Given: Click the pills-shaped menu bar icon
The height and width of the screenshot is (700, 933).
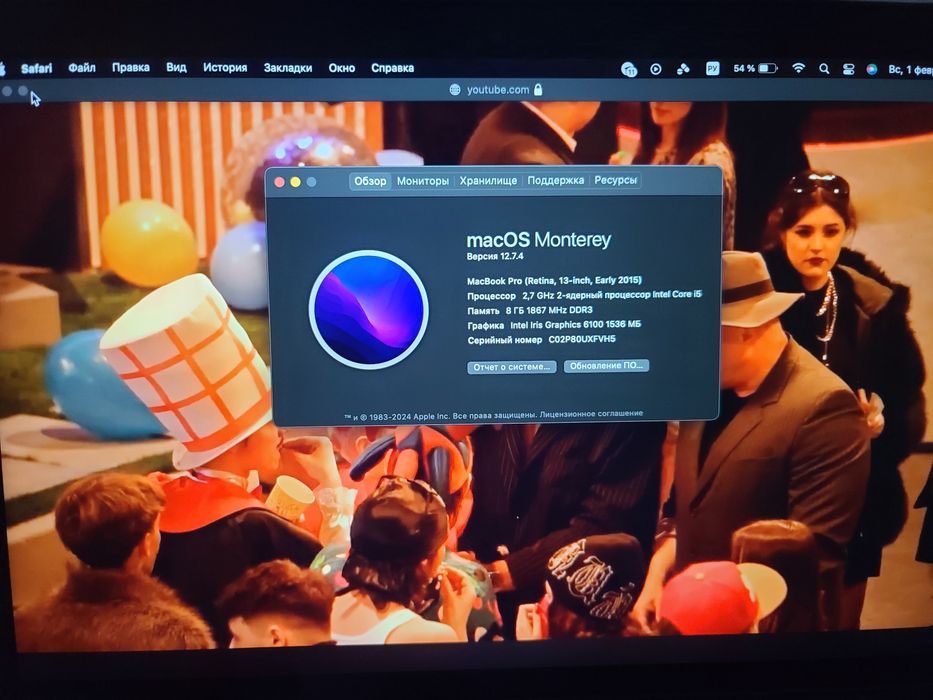Looking at the screenshot, I should click(x=683, y=69).
